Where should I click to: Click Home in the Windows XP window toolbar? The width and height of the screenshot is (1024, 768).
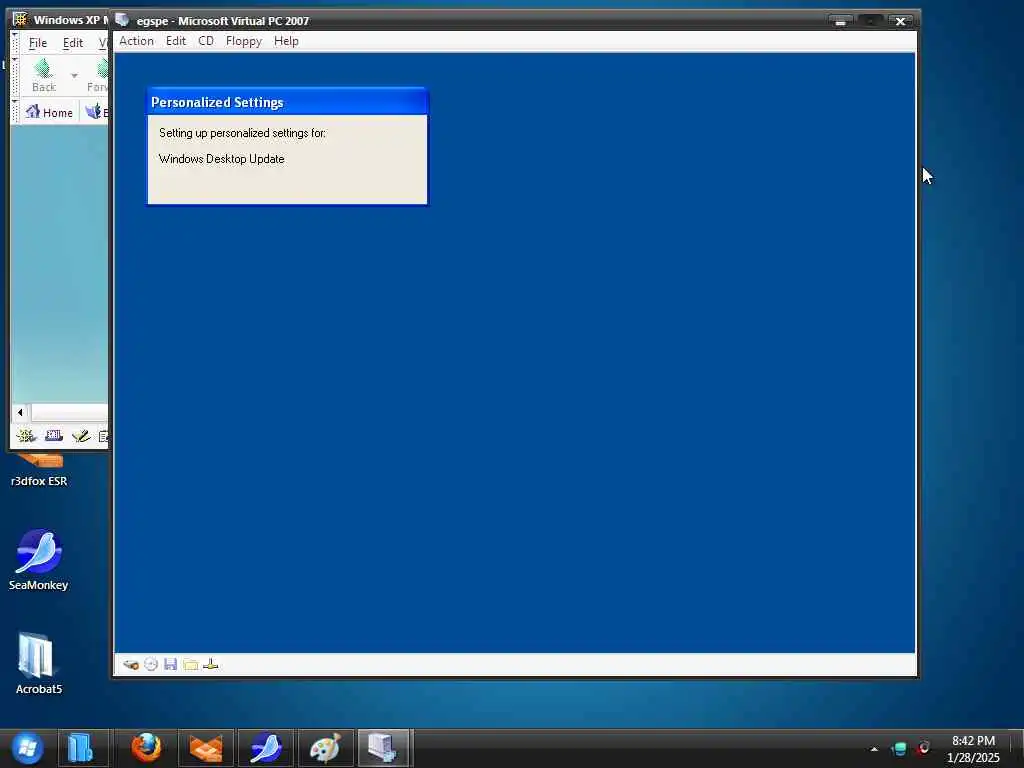coord(49,112)
